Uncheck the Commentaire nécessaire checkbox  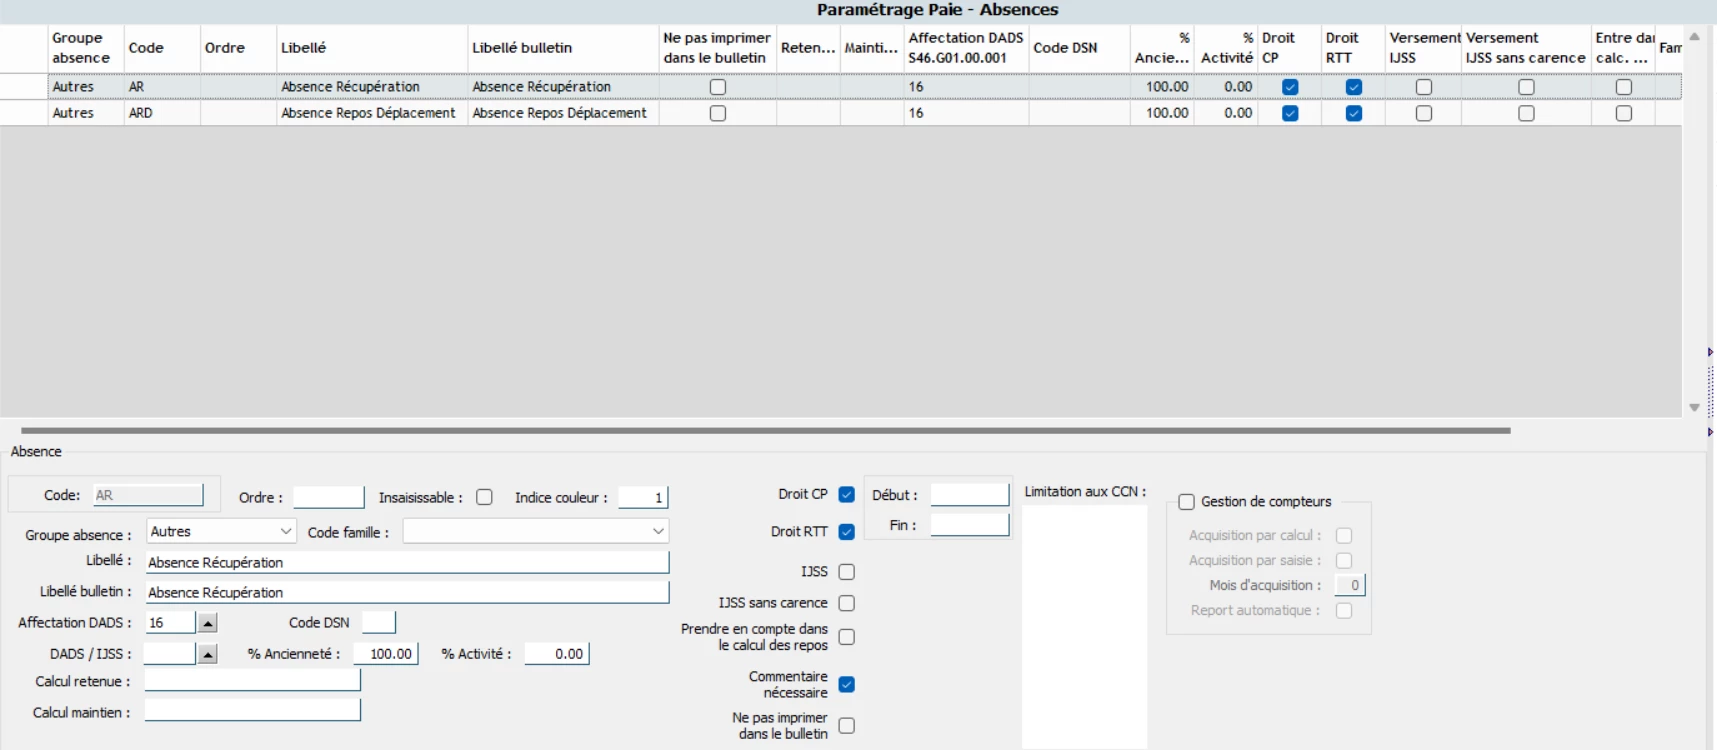[847, 684]
